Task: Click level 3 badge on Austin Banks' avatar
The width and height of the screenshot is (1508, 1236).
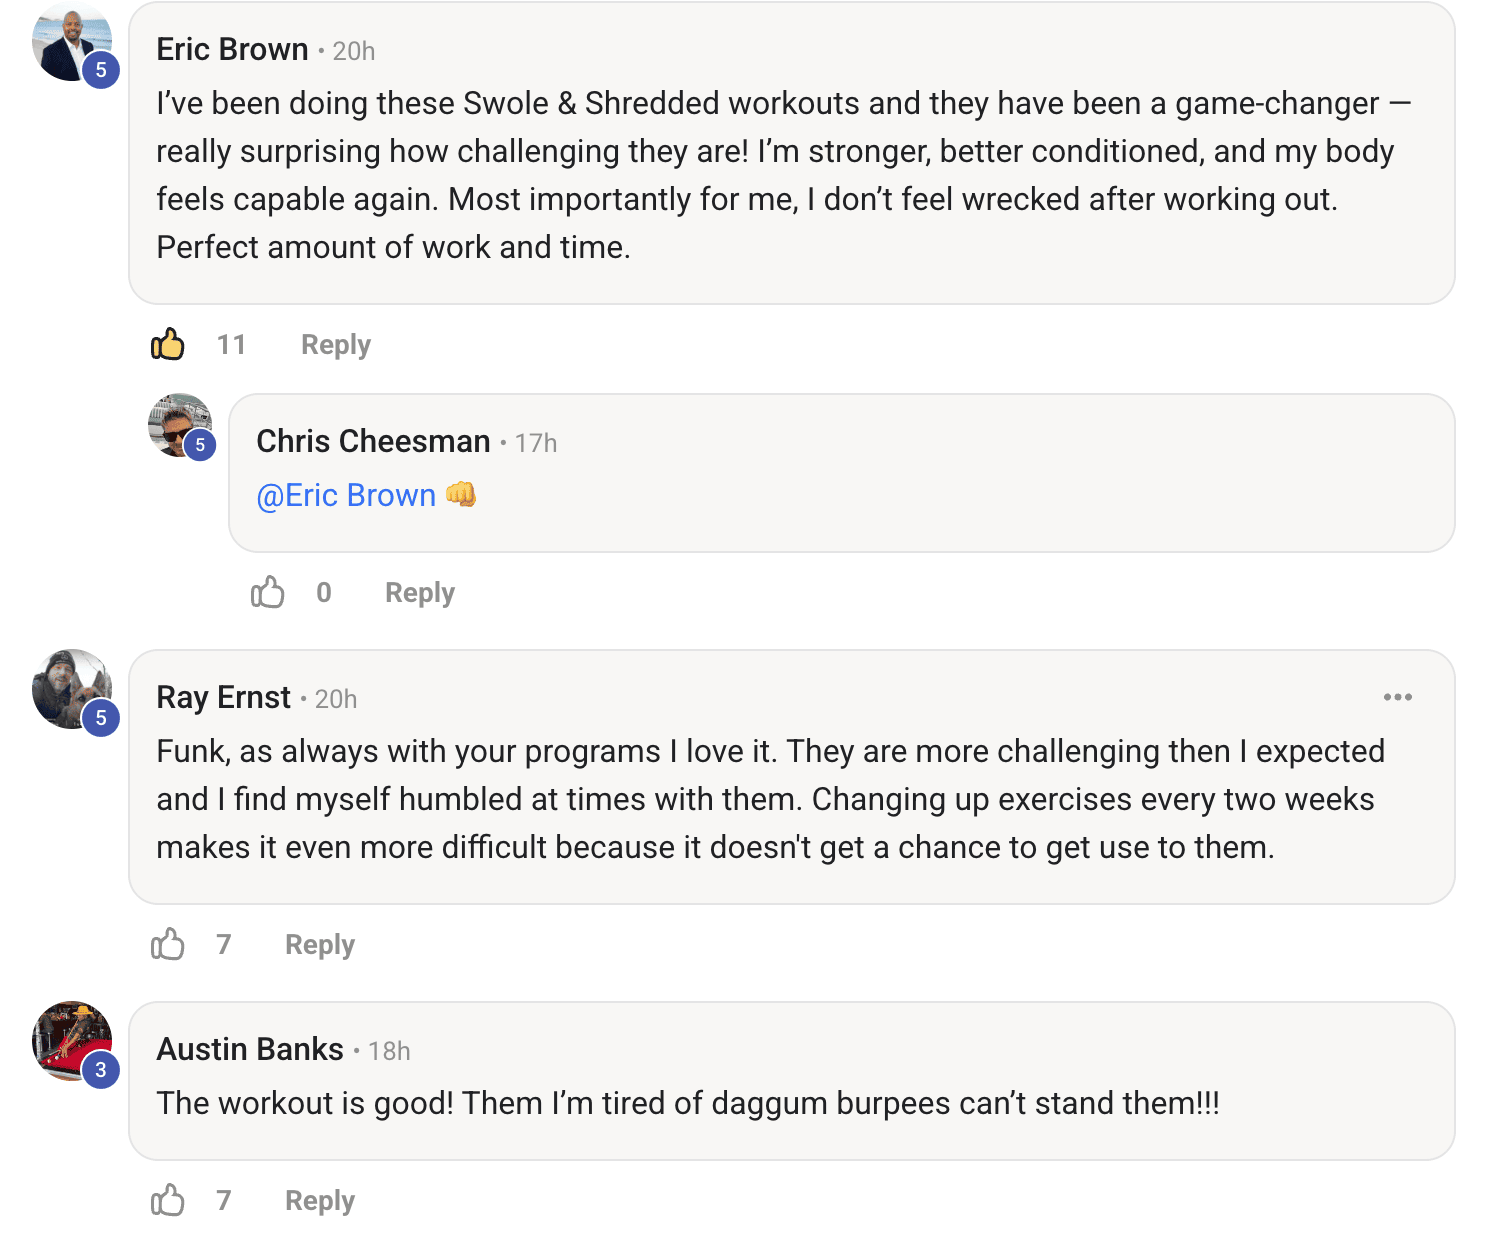Action: pyautogui.click(x=101, y=1070)
